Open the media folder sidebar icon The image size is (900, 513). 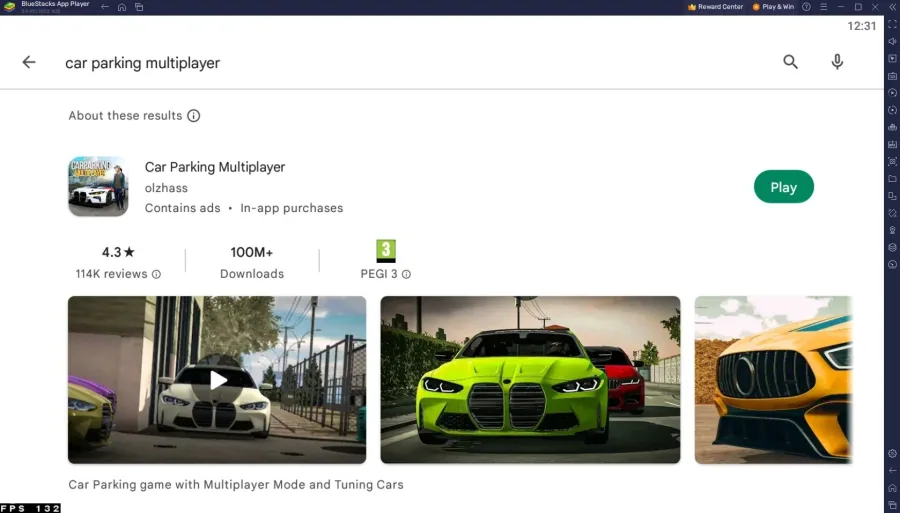tap(892, 179)
